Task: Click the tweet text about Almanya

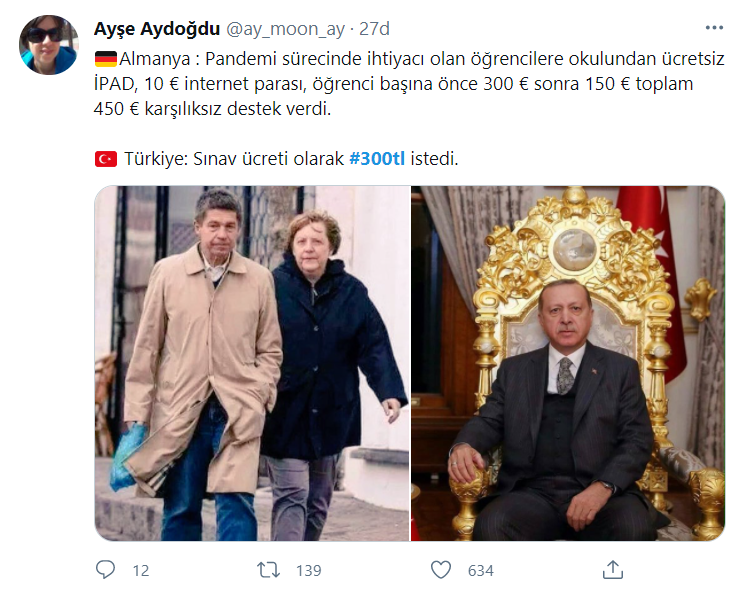Action: (x=409, y=84)
